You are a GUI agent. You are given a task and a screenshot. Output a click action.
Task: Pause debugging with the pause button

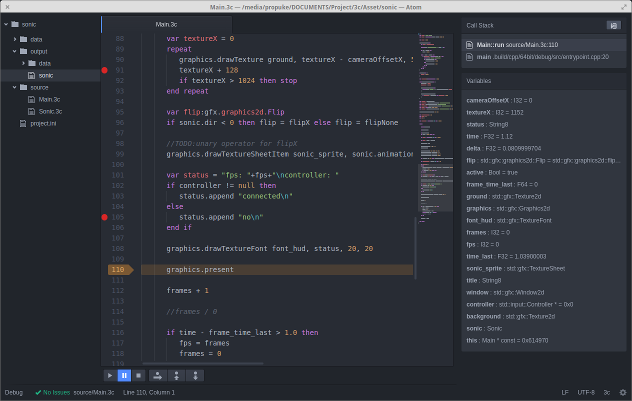pos(124,376)
